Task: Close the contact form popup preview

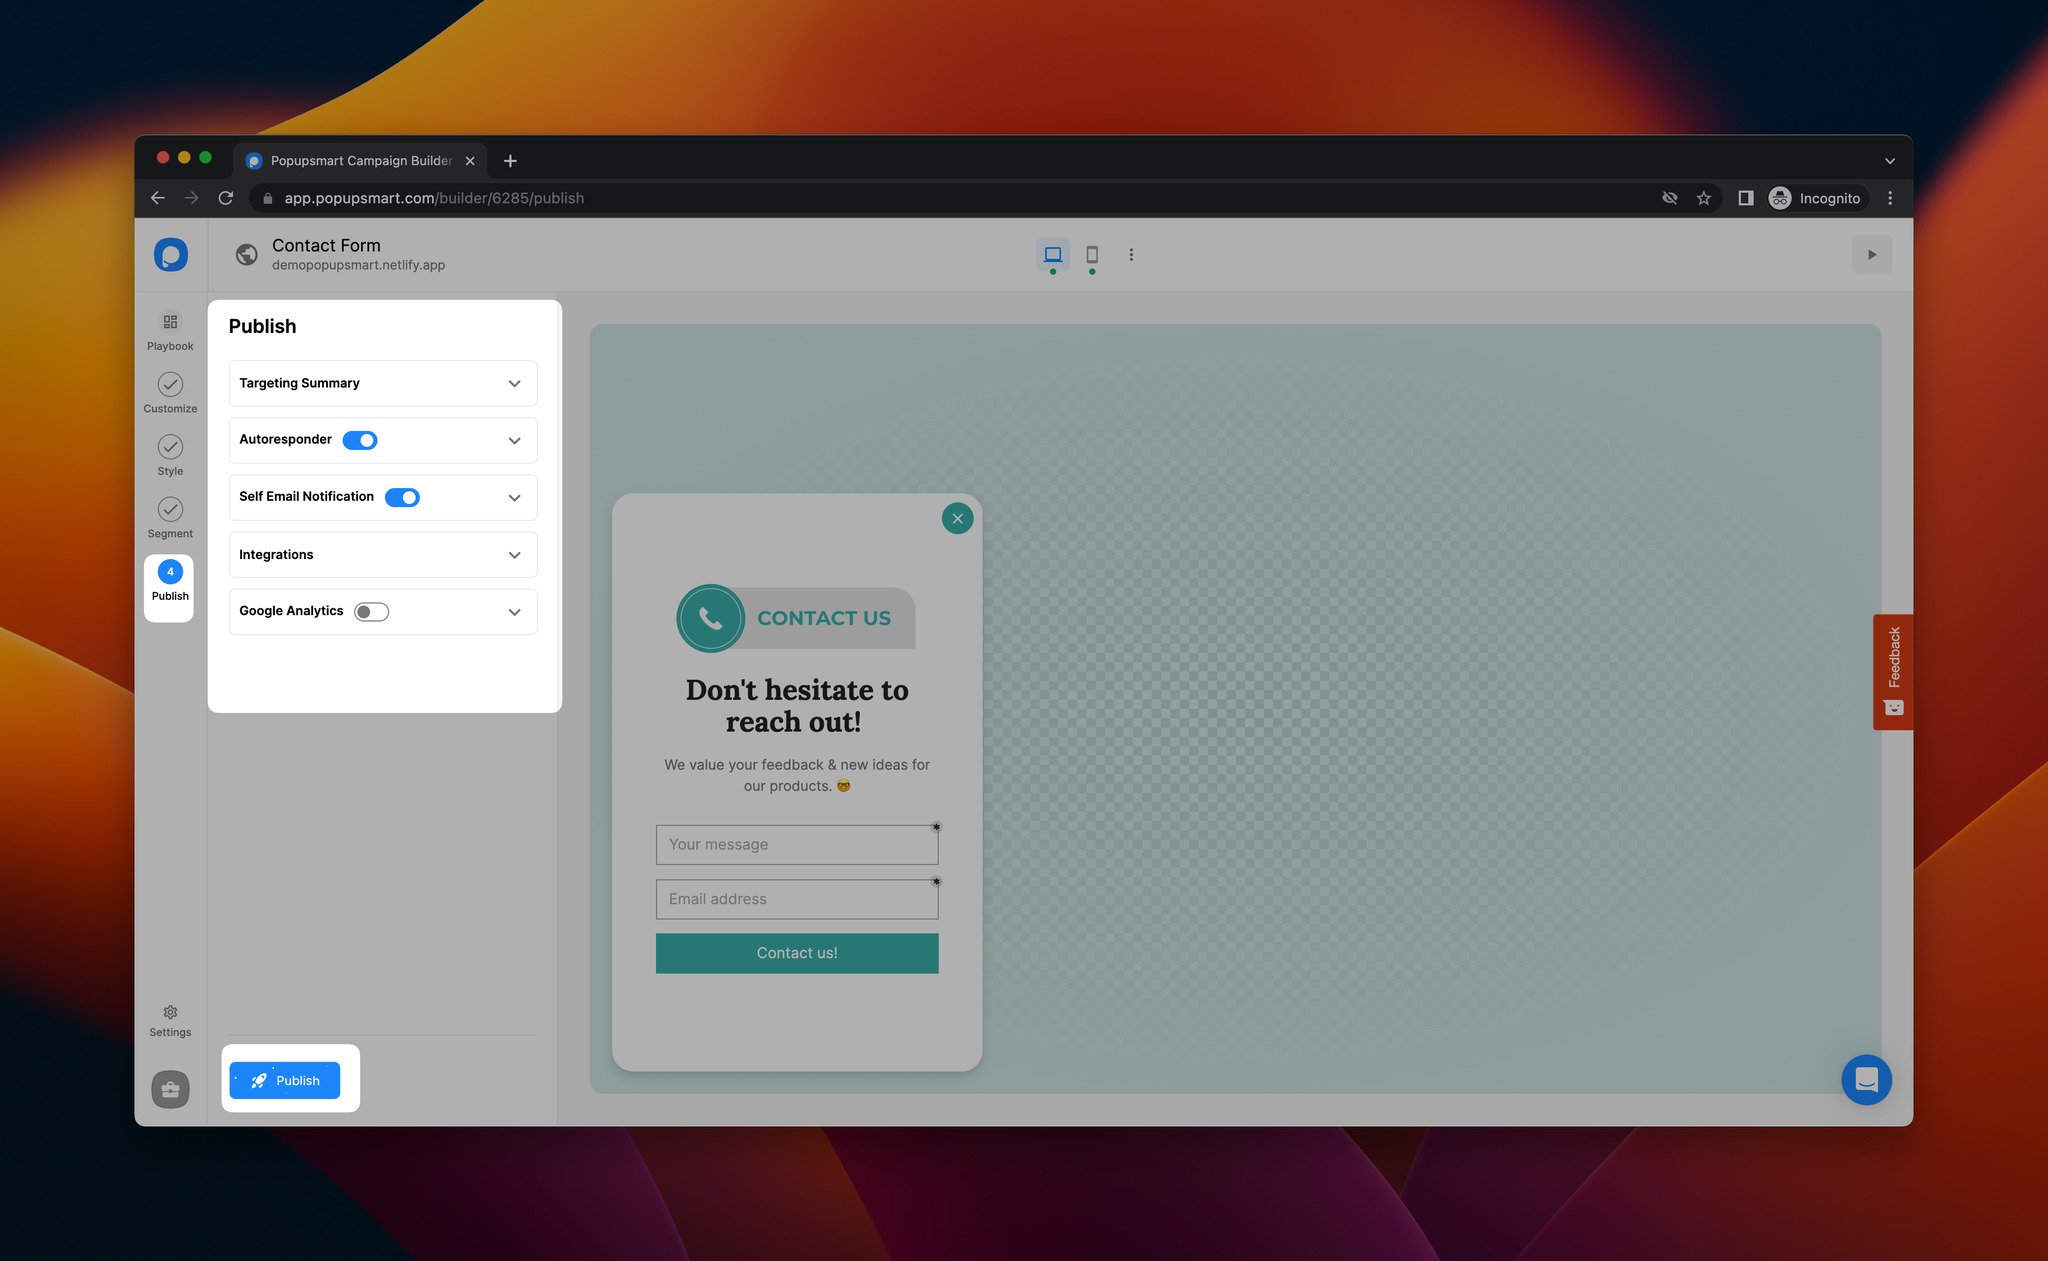Action: click(x=958, y=518)
